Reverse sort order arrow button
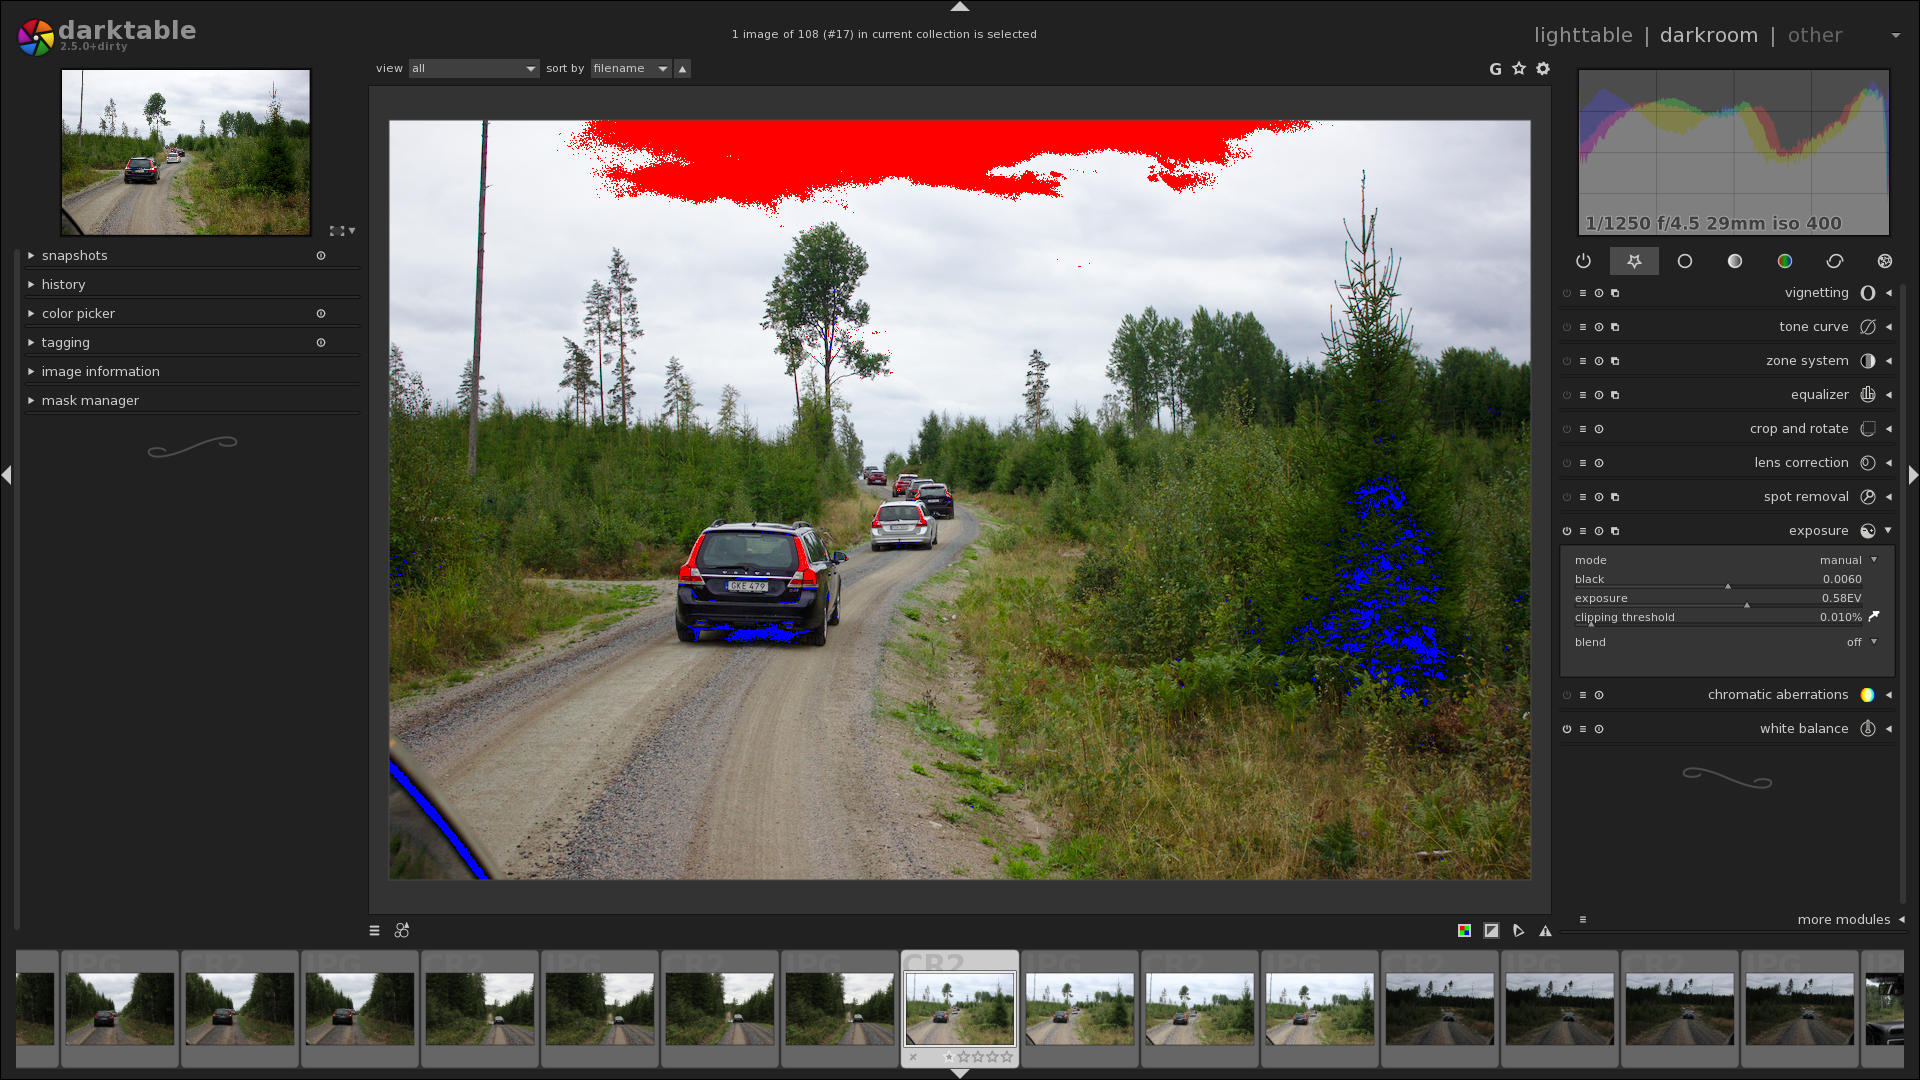Screen dimensions: 1920x1080 pyautogui.click(x=682, y=69)
